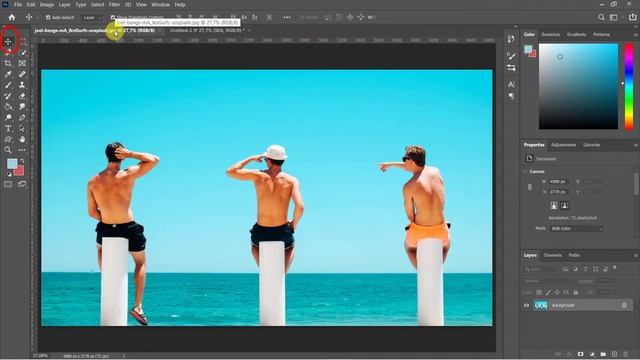
Task: Open more align options three-dots
Action: tap(287, 18)
